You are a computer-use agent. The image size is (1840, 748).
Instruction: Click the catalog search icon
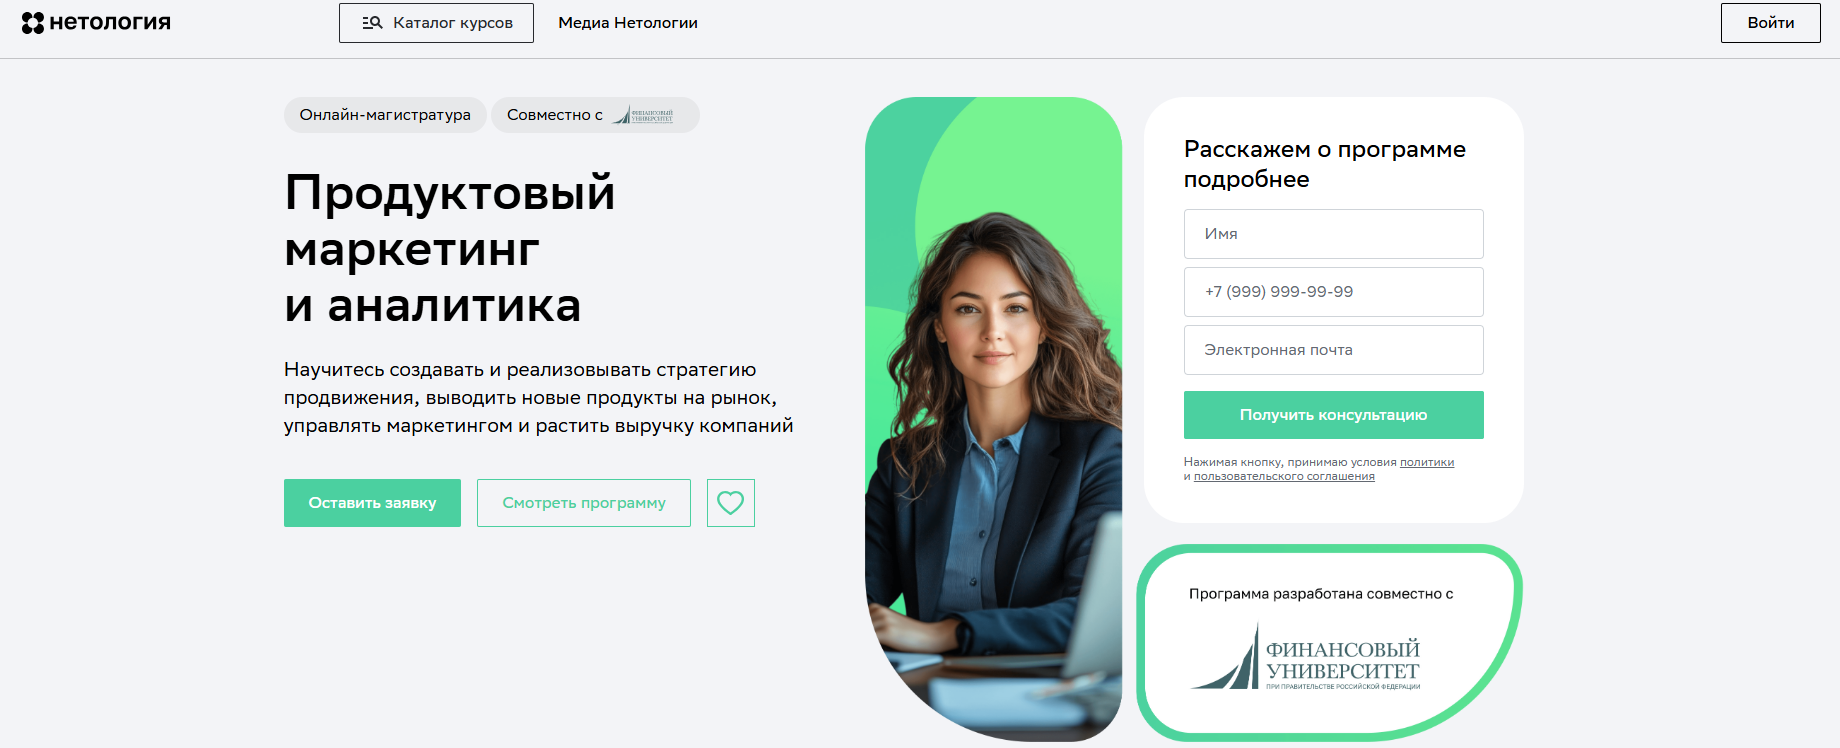[x=372, y=23]
